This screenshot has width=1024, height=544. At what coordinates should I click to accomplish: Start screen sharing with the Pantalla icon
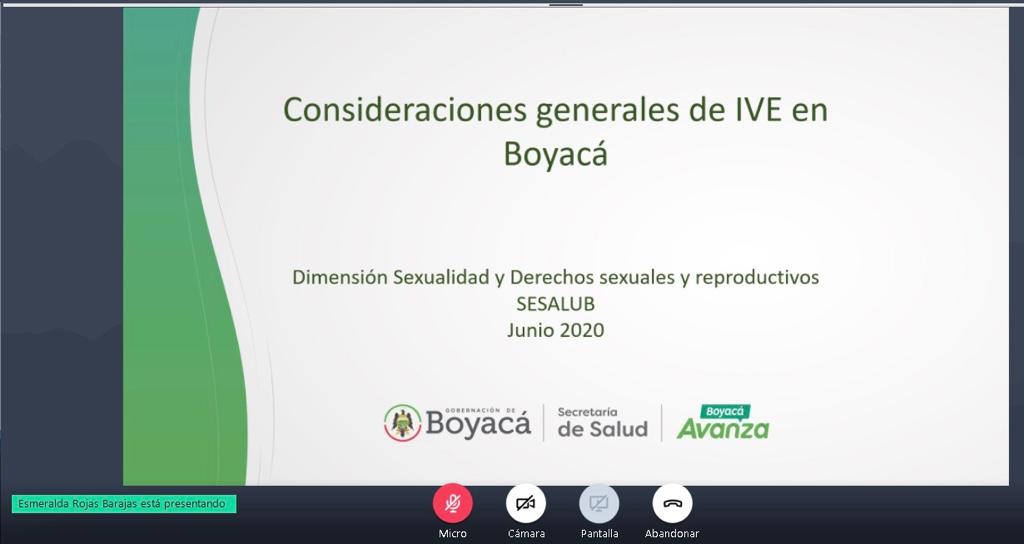tap(599, 503)
